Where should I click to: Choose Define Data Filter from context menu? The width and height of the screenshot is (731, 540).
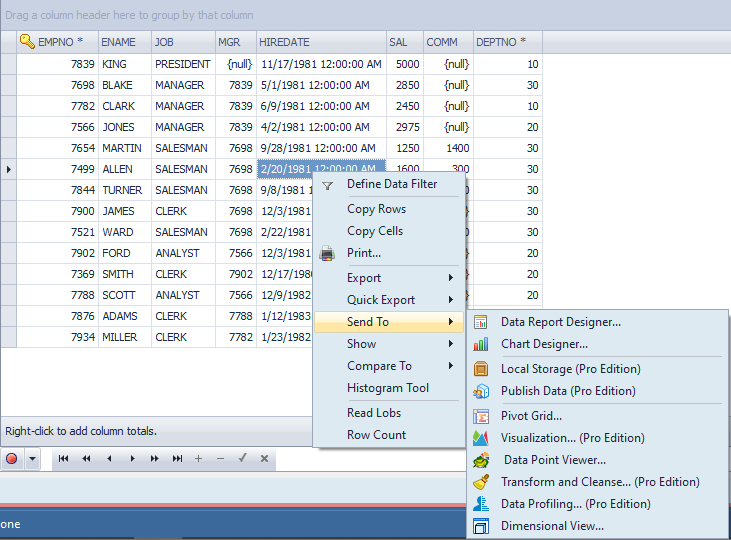[390, 184]
